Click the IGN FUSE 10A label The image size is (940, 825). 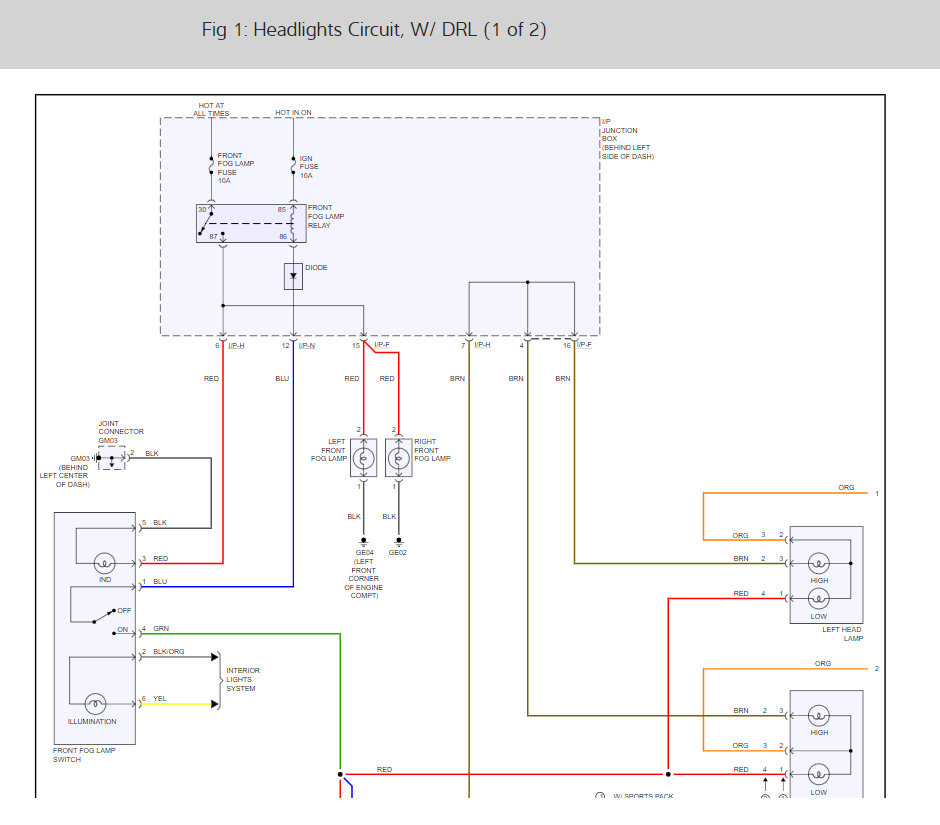point(309,167)
